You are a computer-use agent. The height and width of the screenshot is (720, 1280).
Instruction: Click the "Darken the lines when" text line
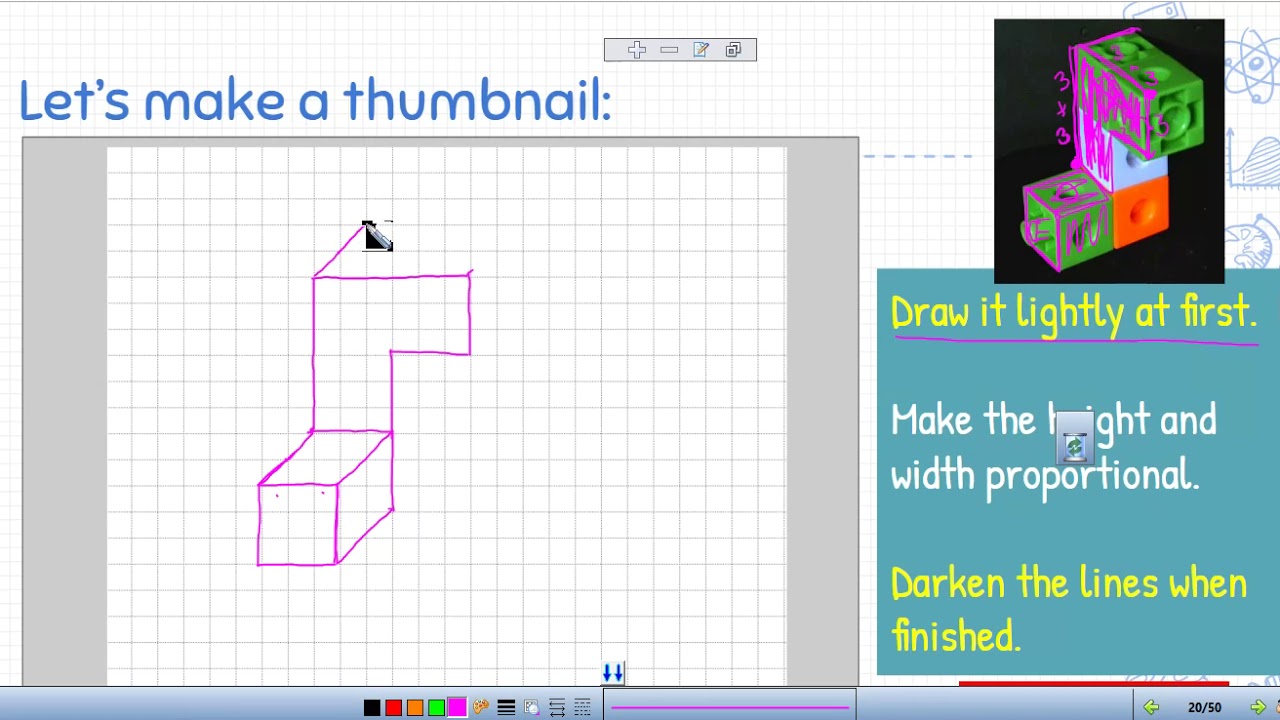click(x=1068, y=583)
